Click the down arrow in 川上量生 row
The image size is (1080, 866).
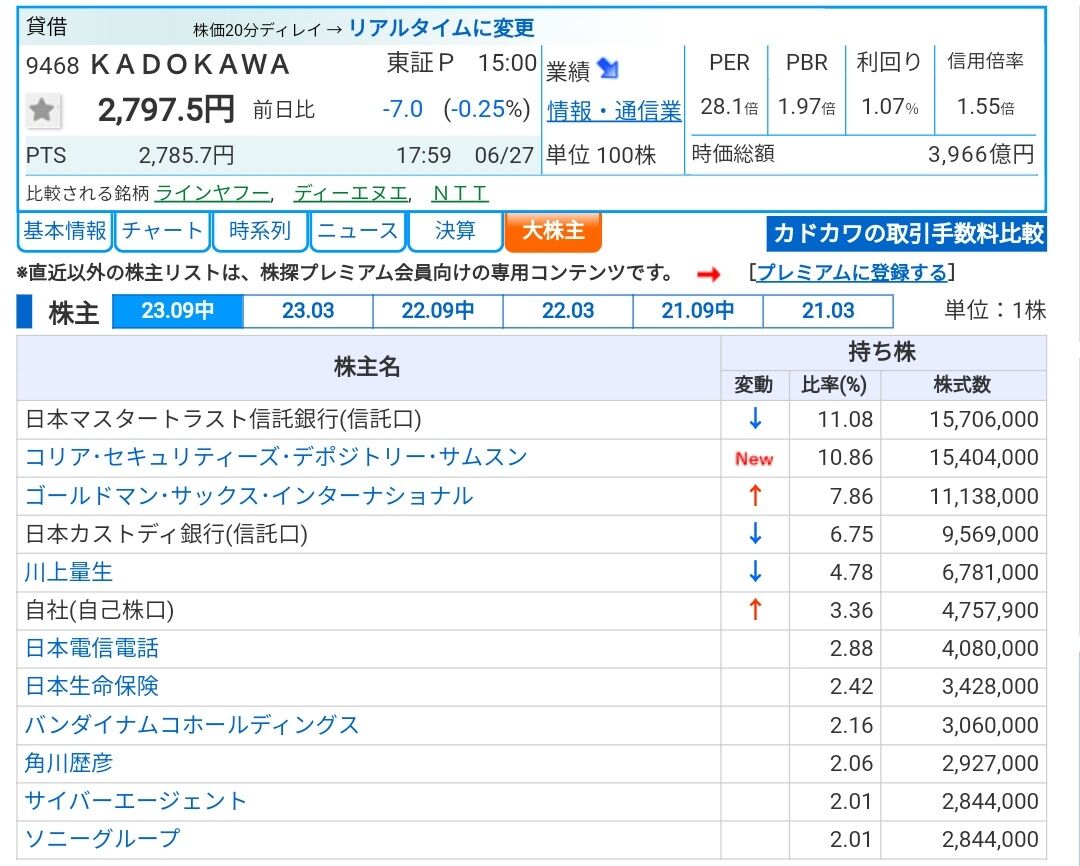(x=755, y=572)
